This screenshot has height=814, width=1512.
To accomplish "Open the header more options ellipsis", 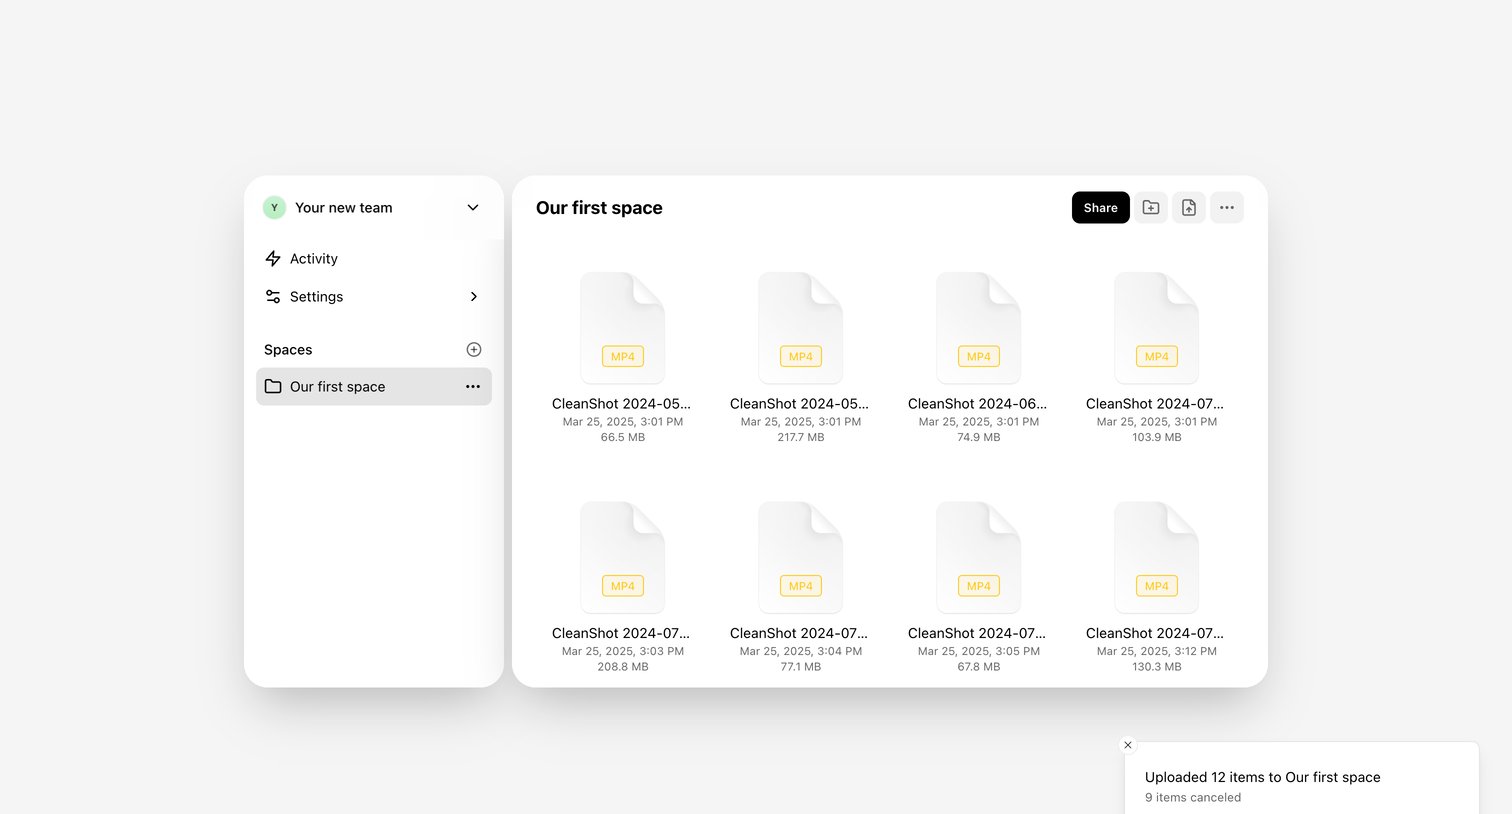I will 1227,208.
